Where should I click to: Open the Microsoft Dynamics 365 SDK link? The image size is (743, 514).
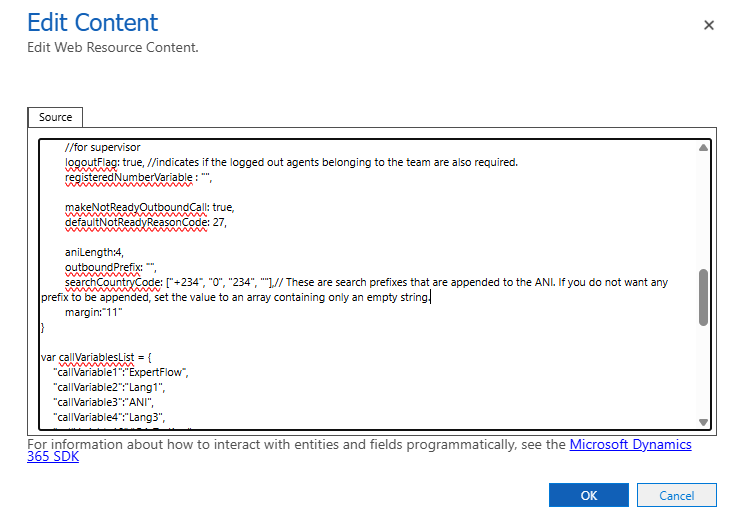coord(630,444)
